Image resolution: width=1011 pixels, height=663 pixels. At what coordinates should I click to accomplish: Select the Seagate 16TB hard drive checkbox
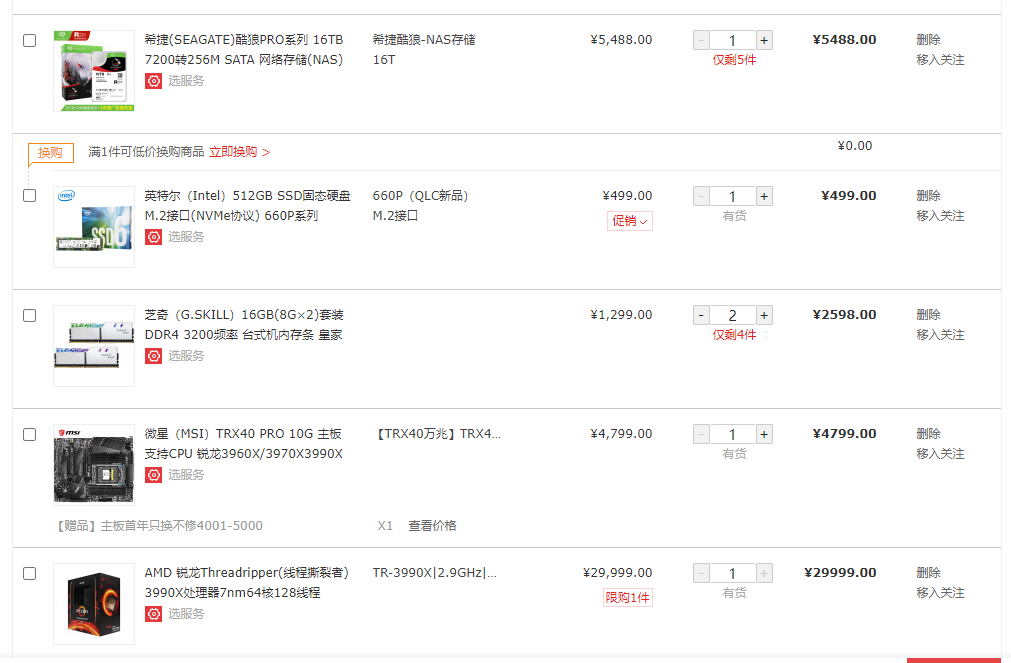point(30,40)
